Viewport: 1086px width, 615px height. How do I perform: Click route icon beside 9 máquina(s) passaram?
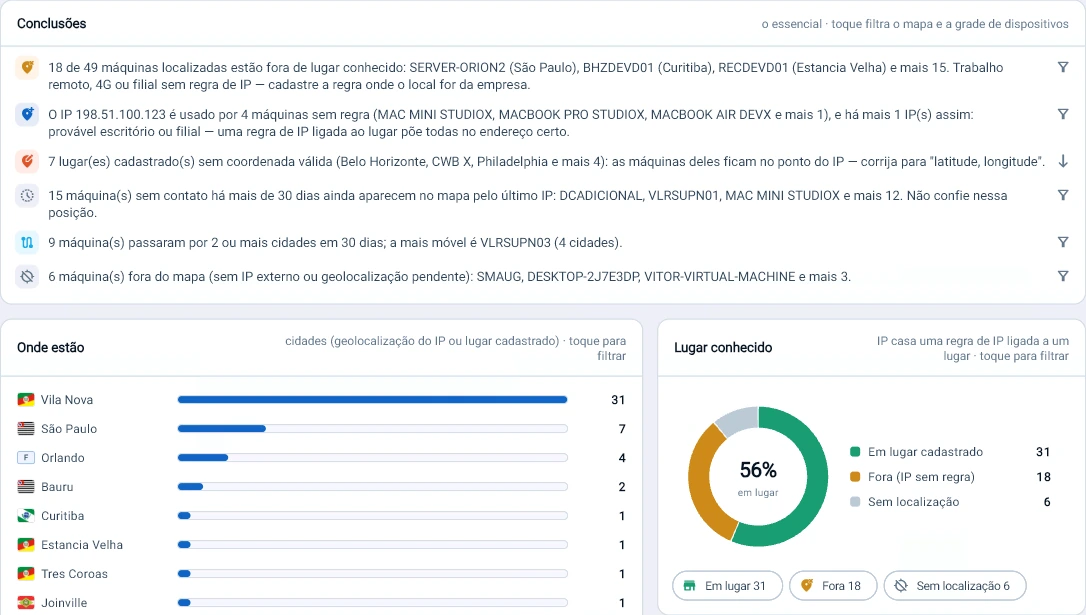click(27, 243)
